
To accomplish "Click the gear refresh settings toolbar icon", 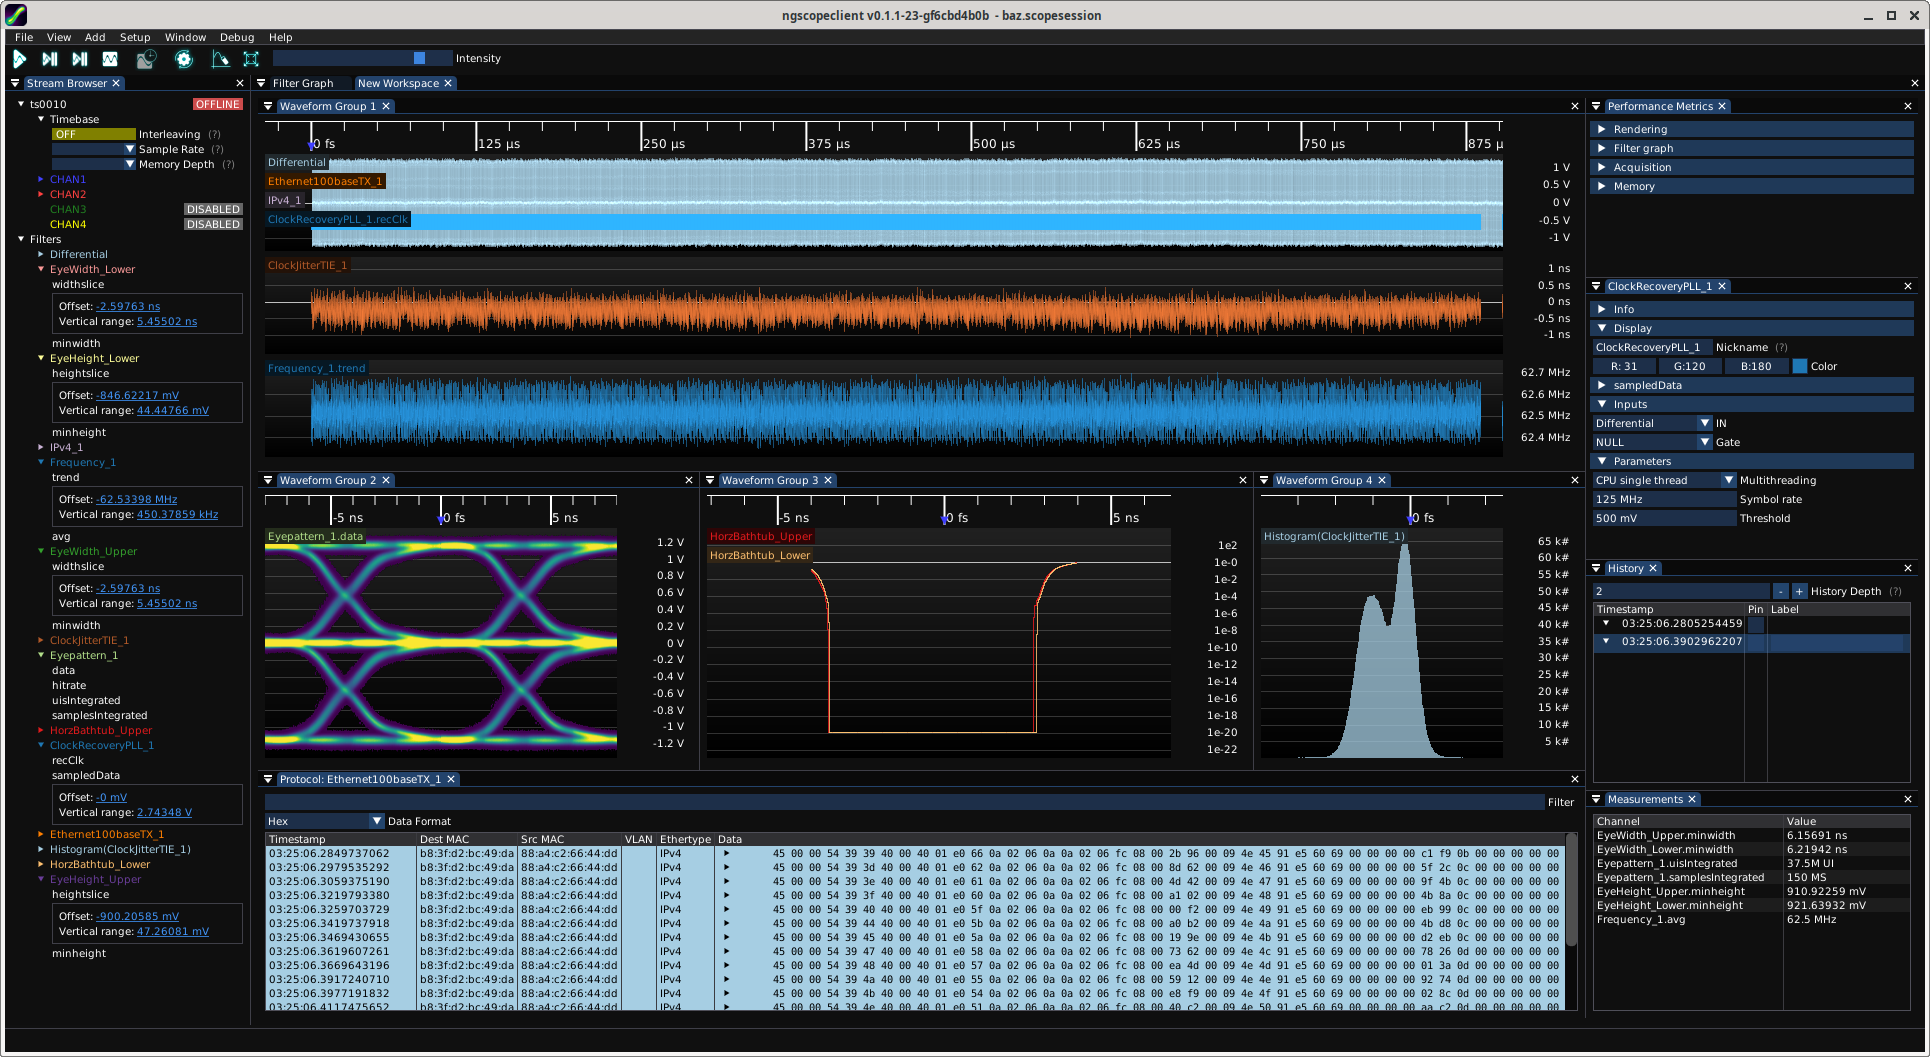I will tap(184, 59).
